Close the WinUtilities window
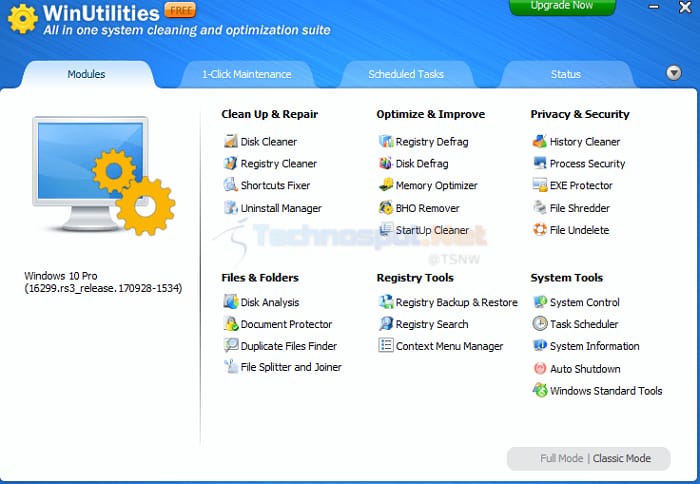This screenshot has width=700, height=484. 685,7
